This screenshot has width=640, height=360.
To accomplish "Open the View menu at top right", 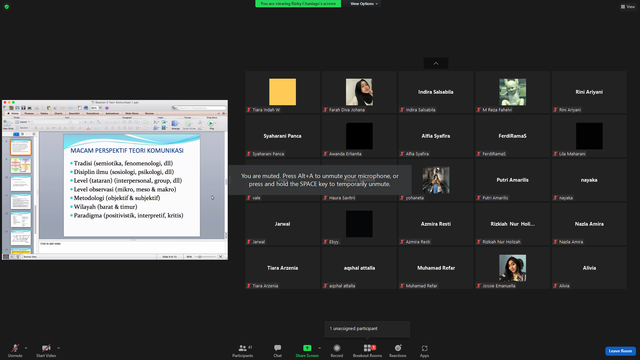I will (x=628, y=7).
